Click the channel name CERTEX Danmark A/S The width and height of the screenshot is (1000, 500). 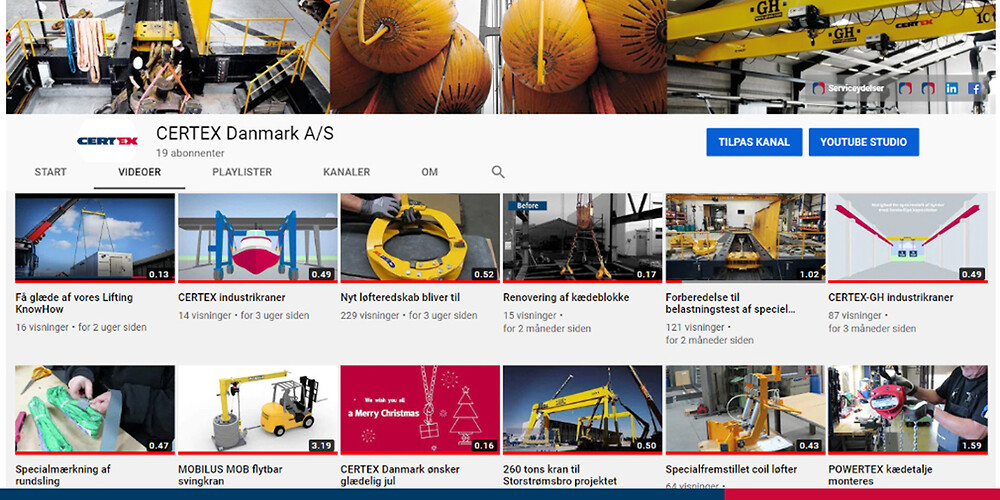[245, 133]
